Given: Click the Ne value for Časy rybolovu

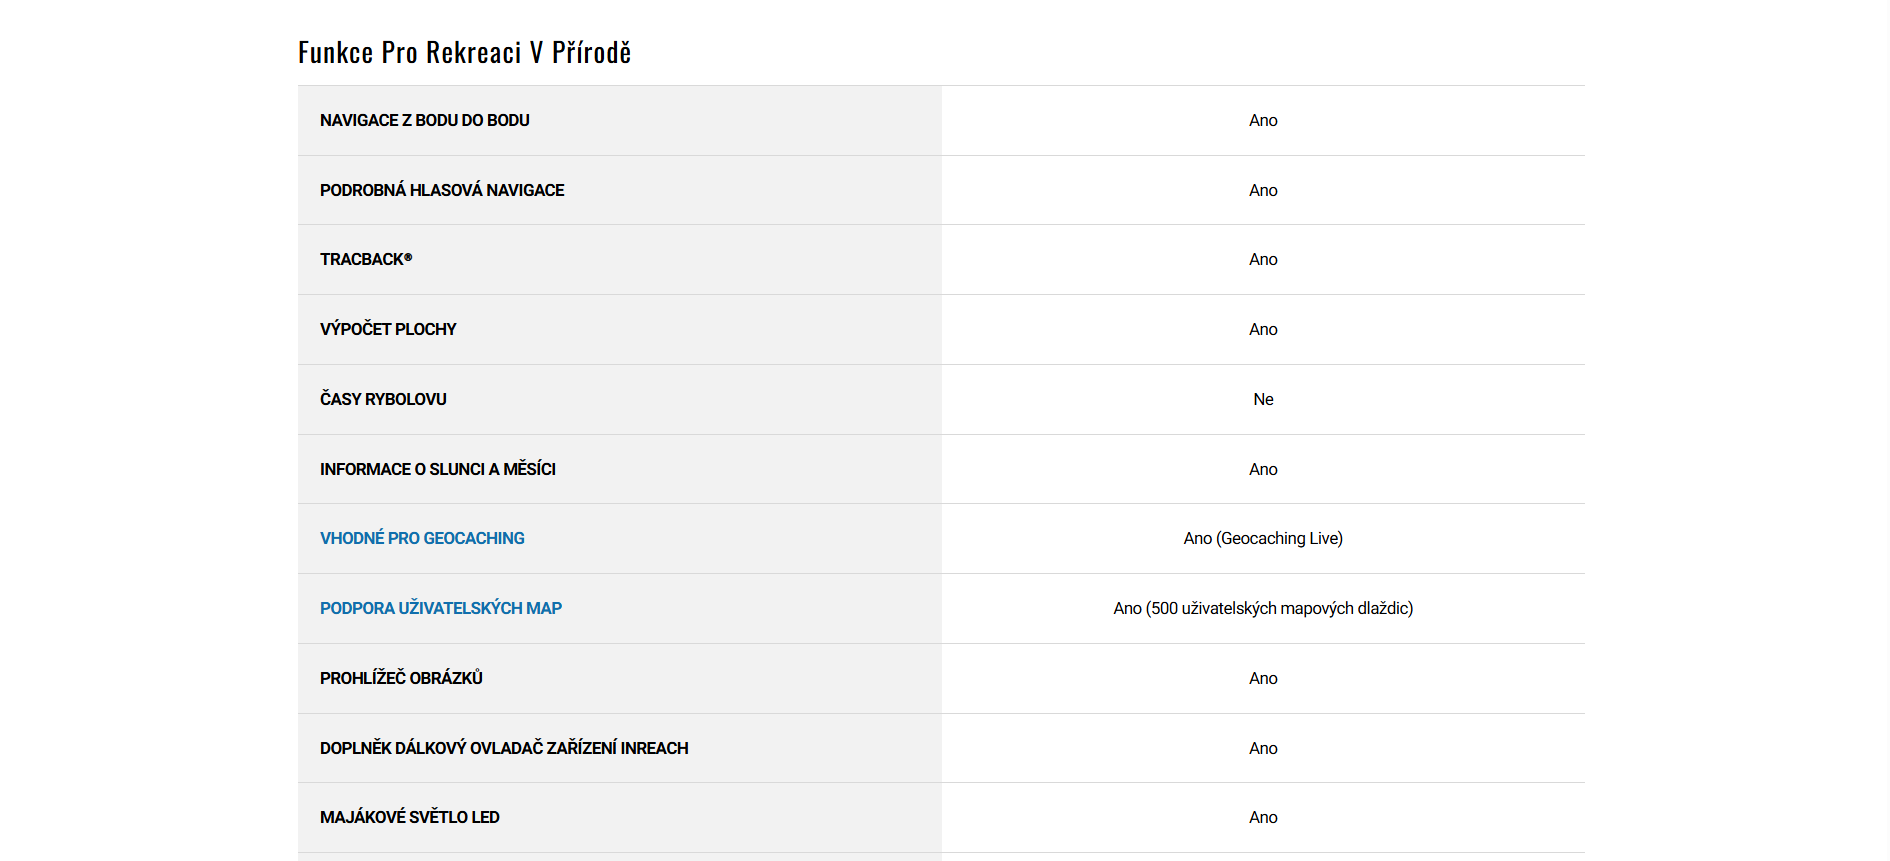Looking at the screenshot, I should [1263, 400].
